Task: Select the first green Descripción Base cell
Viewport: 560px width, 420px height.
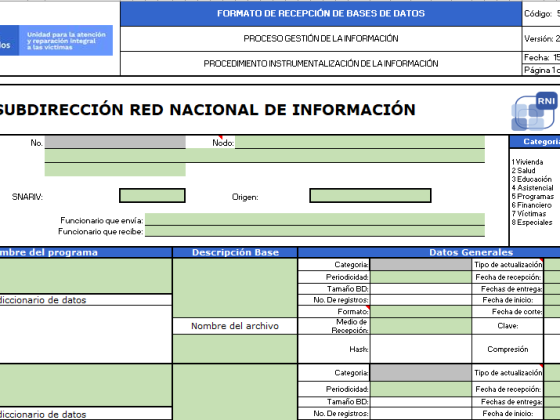Action: (x=235, y=288)
